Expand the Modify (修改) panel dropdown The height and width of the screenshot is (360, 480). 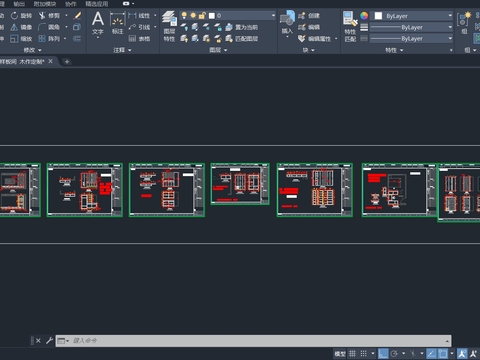click(32, 50)
